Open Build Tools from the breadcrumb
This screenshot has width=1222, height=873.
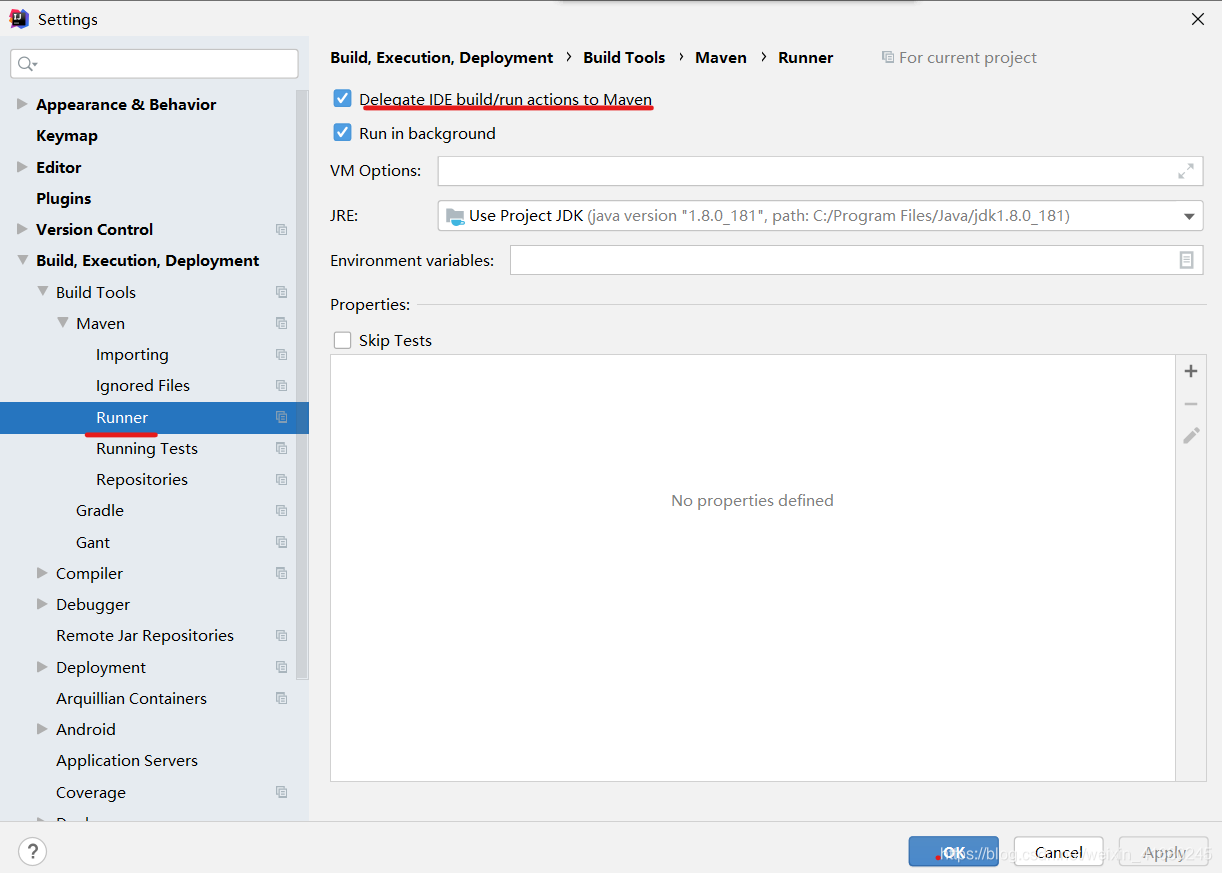(x=623, y=57)
